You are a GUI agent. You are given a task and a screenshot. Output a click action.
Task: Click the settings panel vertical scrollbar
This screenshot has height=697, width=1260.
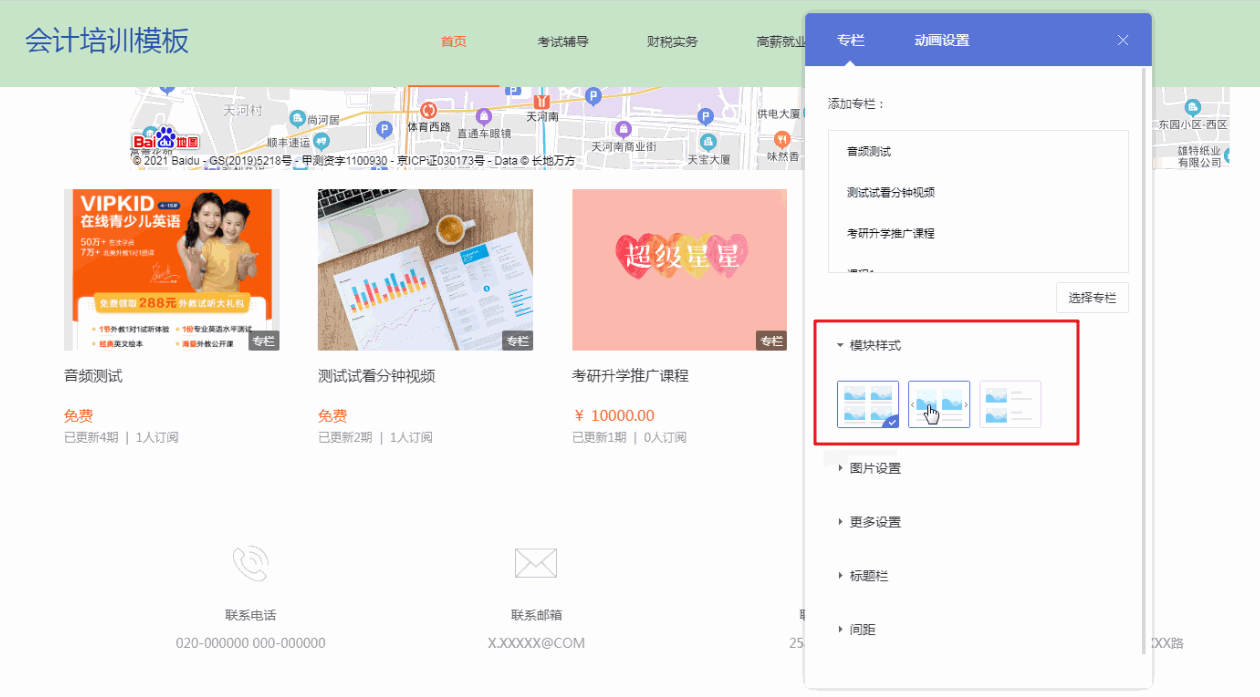click(x=1144, y=360)
